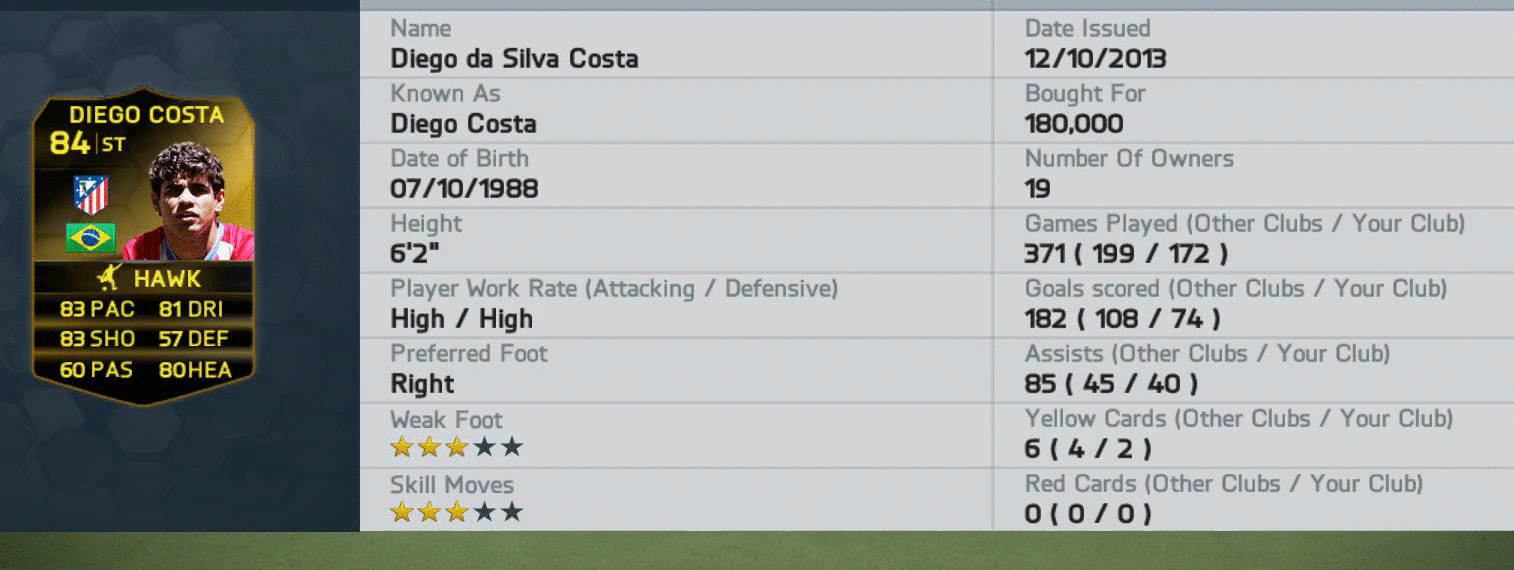
Task: Click the first Weak Foot star
Action: pyautogui.click(x=402, y=447)
